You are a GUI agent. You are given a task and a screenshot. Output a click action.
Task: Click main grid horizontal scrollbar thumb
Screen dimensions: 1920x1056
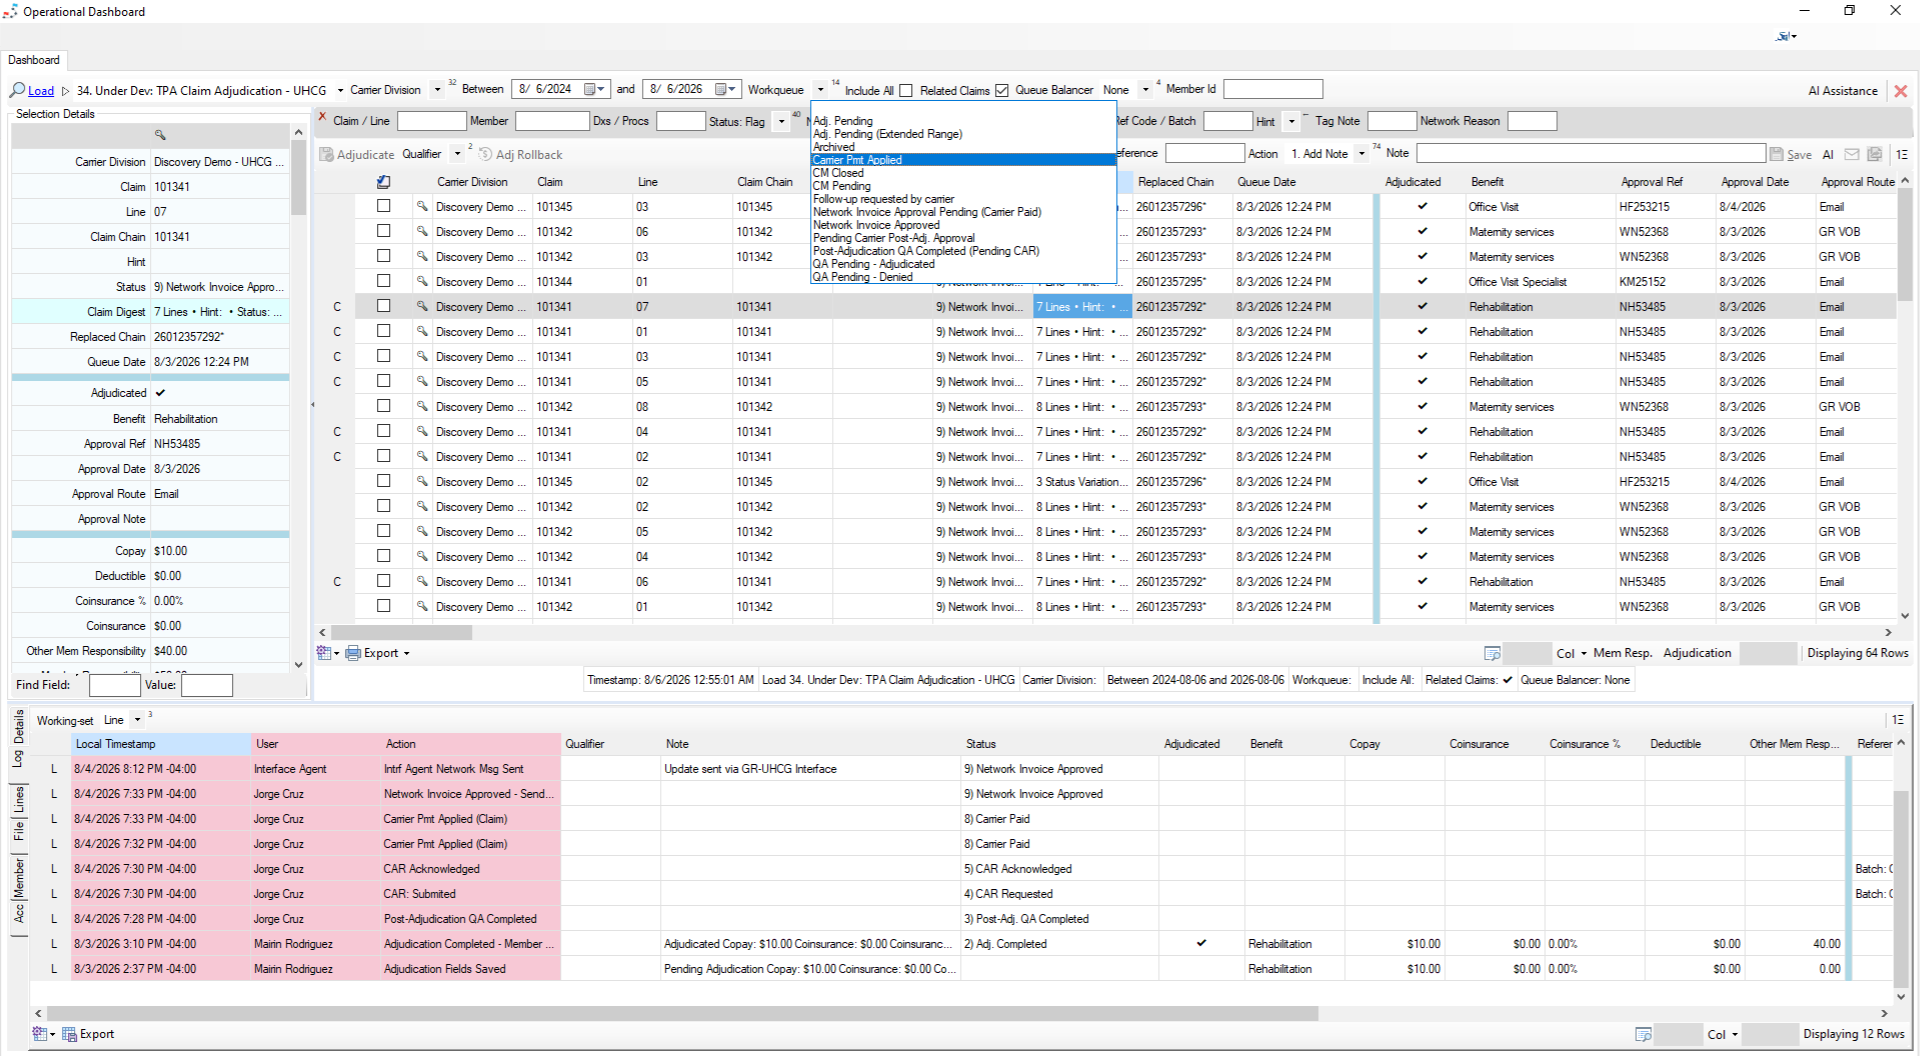(402, 632)
